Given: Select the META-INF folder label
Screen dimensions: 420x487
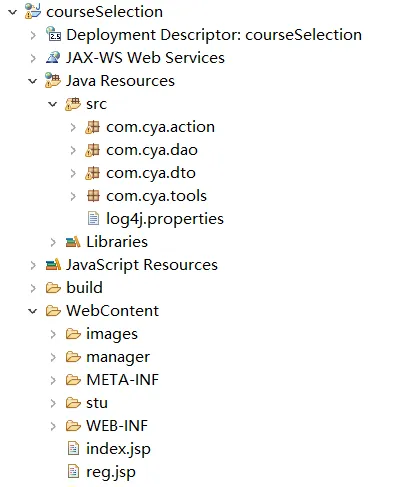Looking at the screenshot, I should click(x=123, y=380).
